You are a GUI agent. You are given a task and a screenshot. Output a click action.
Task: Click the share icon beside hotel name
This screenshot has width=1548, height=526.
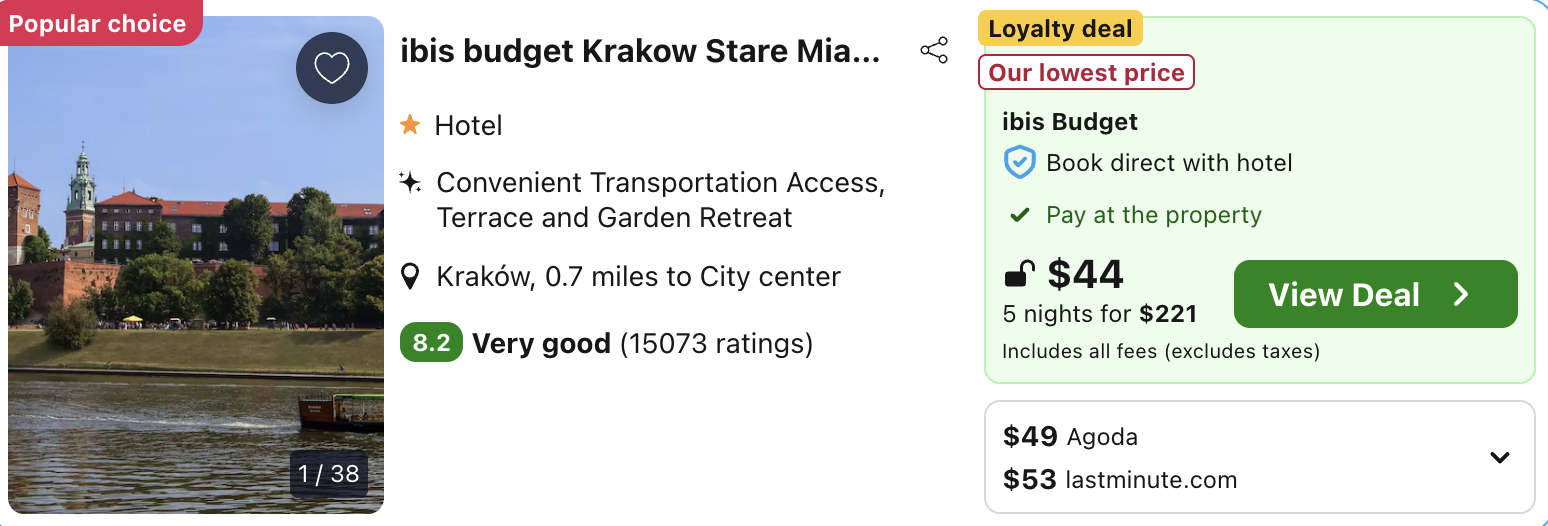pyautogui.click(x=934, y=51)
